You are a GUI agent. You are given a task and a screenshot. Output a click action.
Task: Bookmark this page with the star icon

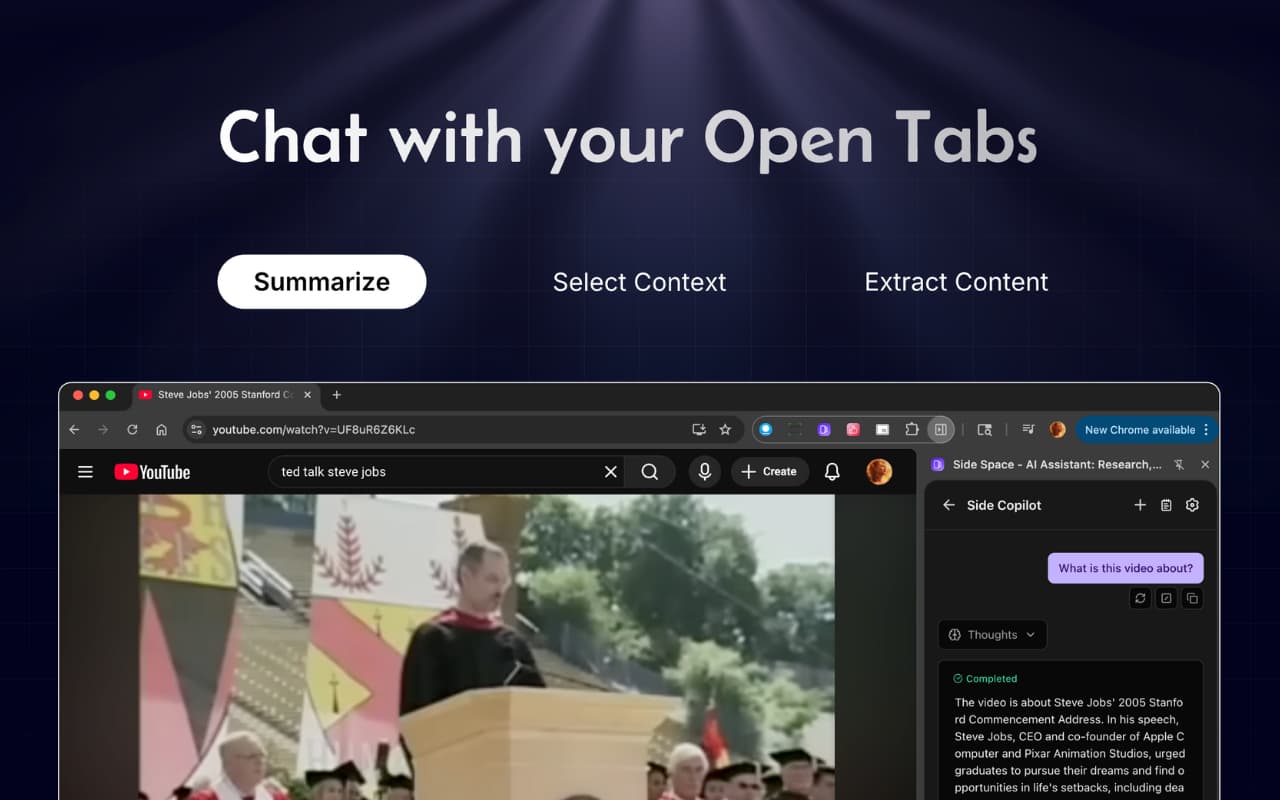pos(725,430)
